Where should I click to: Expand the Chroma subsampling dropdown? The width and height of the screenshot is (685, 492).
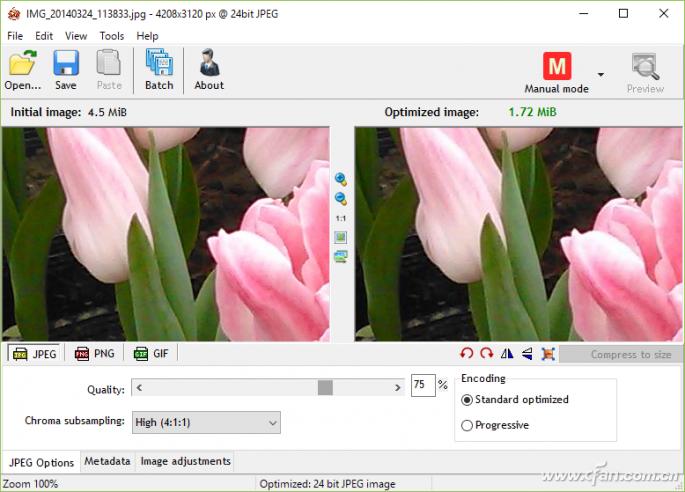(x=272, y=423)
